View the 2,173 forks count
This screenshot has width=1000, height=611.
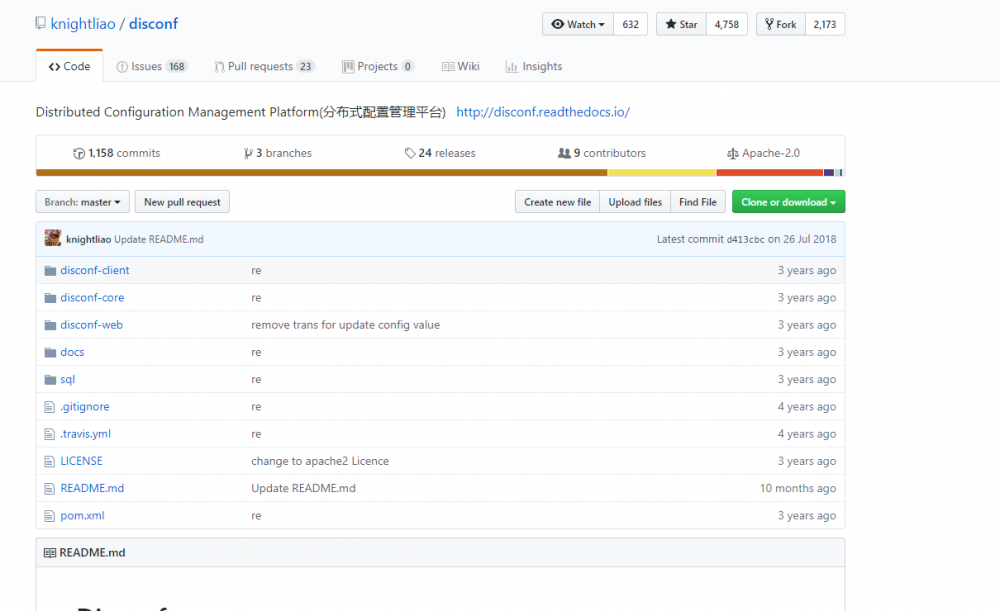pos(825,24)
